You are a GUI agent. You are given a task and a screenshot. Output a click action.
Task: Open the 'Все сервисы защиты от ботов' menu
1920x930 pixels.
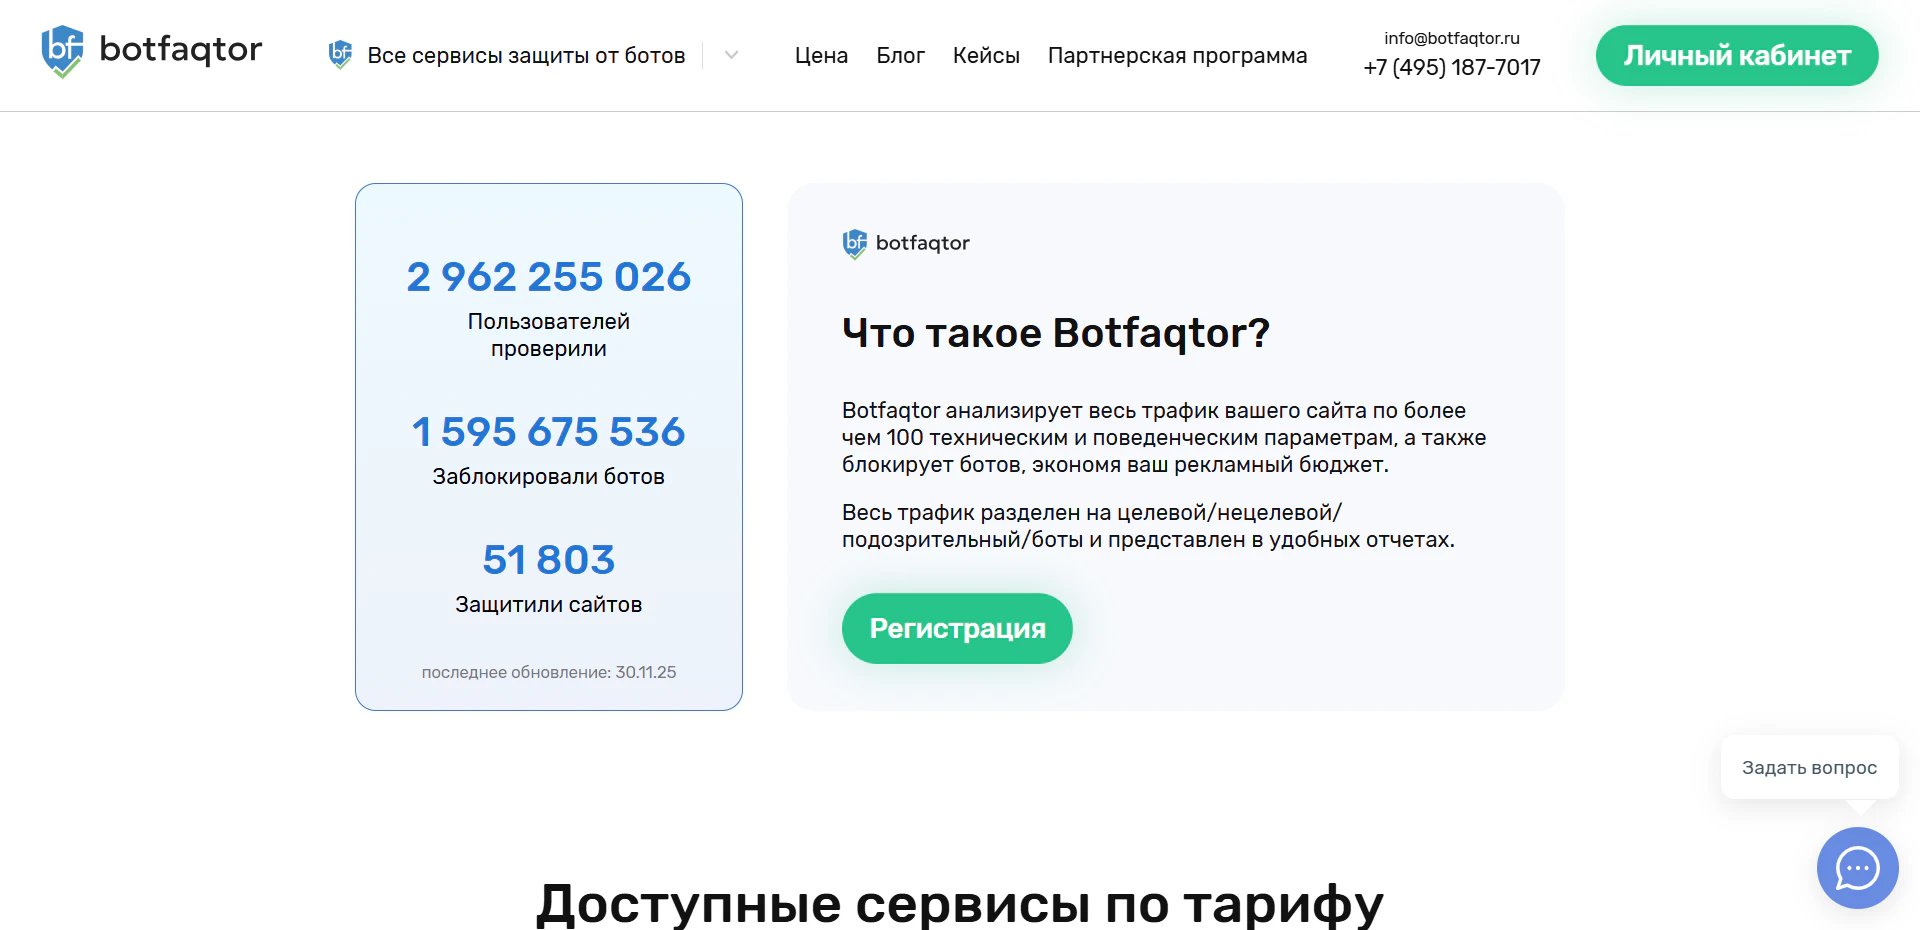coord(526,56)
